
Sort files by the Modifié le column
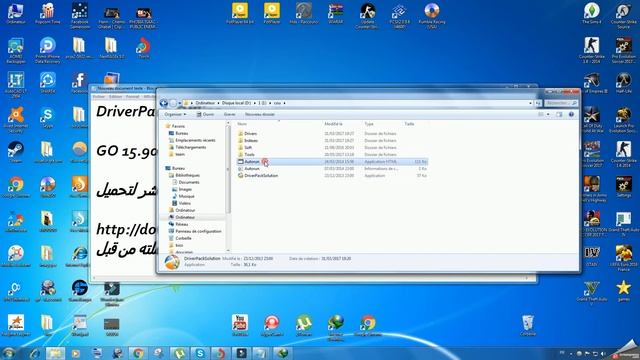tap(333, 124)
